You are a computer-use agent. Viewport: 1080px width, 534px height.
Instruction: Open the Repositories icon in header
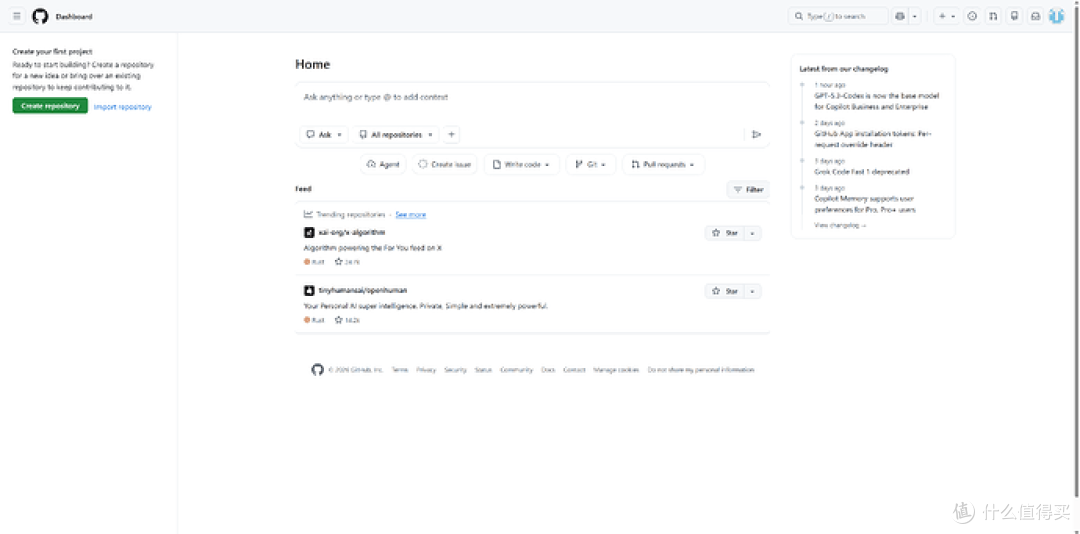point(1014,16)
